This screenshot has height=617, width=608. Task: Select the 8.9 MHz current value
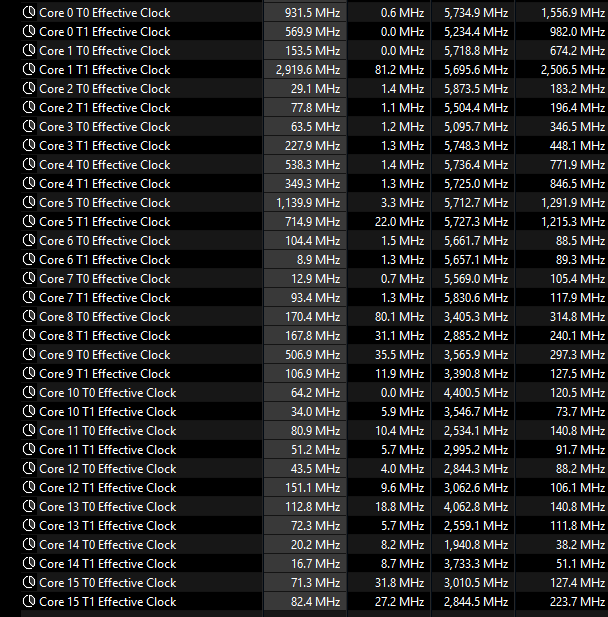click(319, 259)
